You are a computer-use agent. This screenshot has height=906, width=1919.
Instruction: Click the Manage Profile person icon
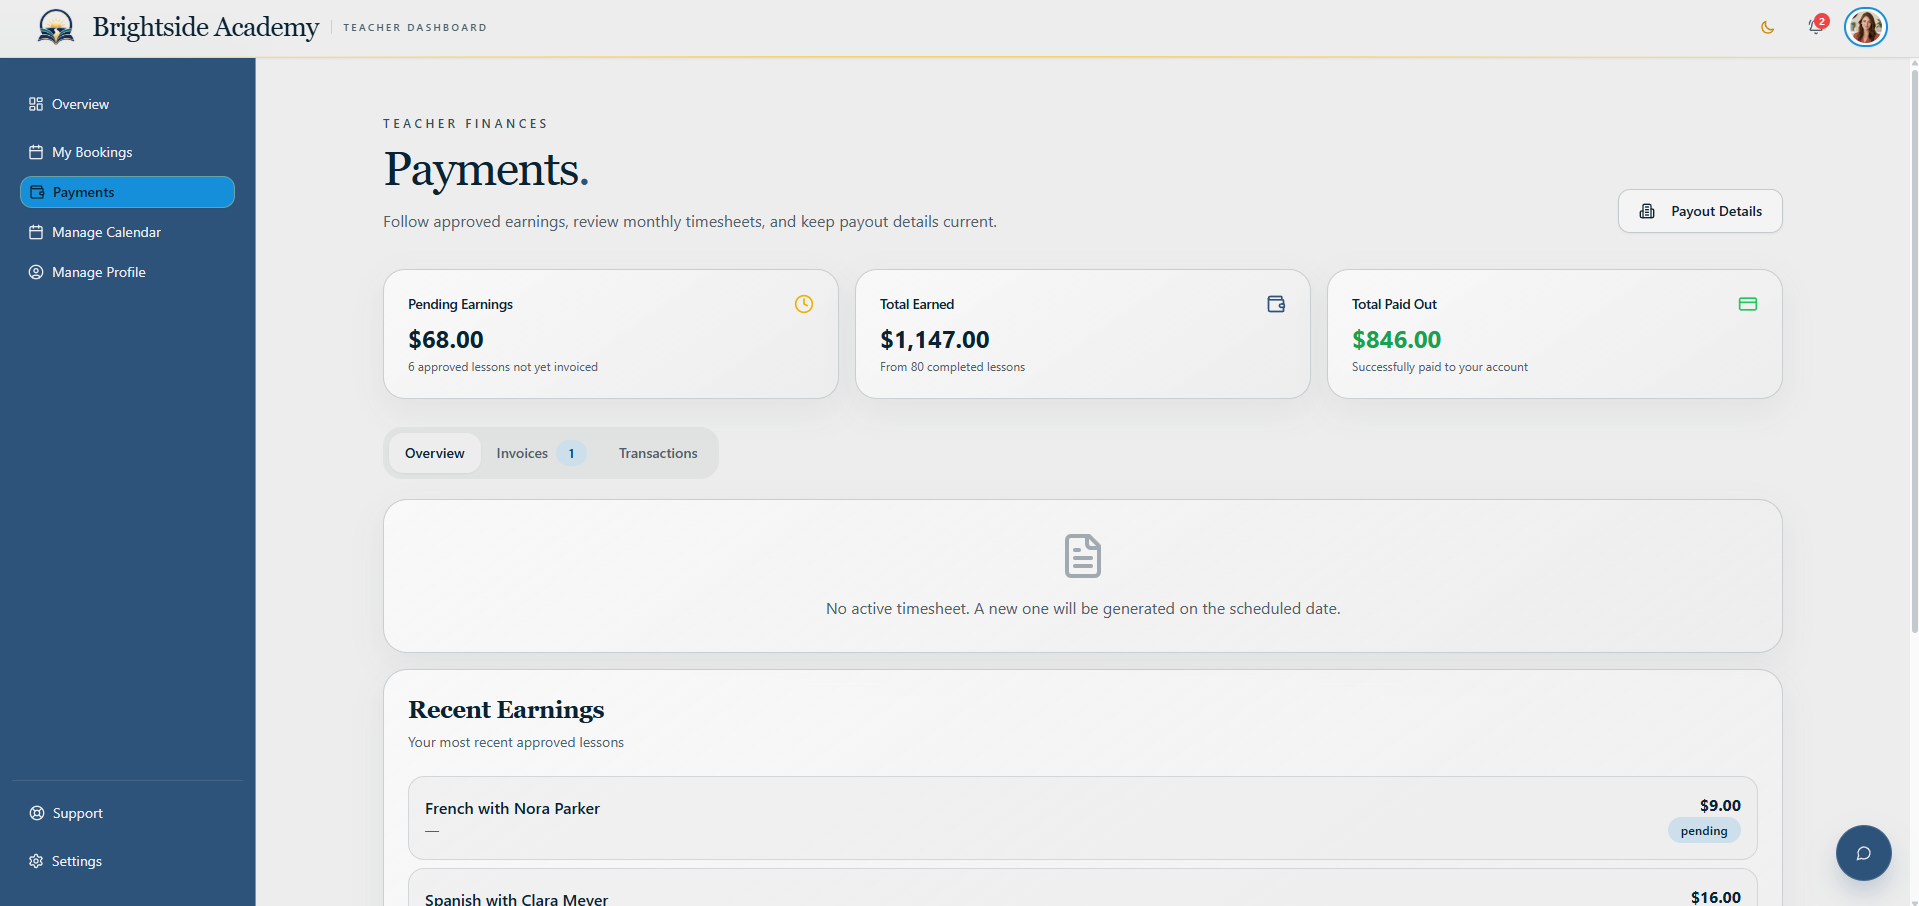pos(36,272)
